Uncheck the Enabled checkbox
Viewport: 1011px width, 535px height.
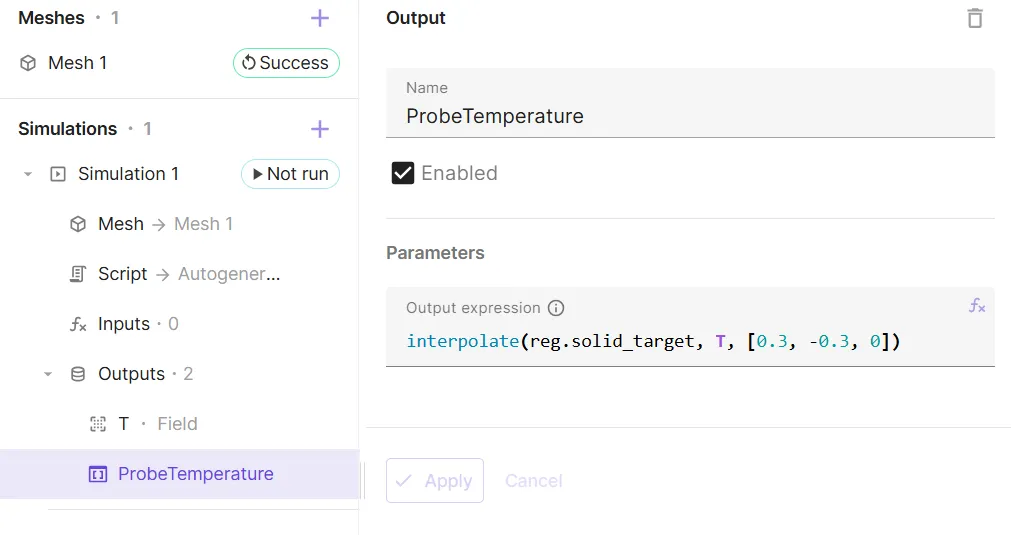(403, 173)
